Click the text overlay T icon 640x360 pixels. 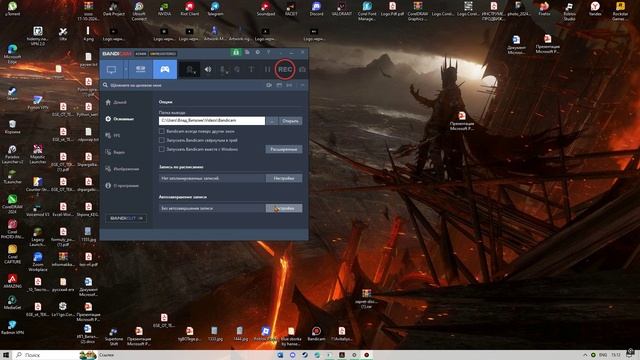251,69
